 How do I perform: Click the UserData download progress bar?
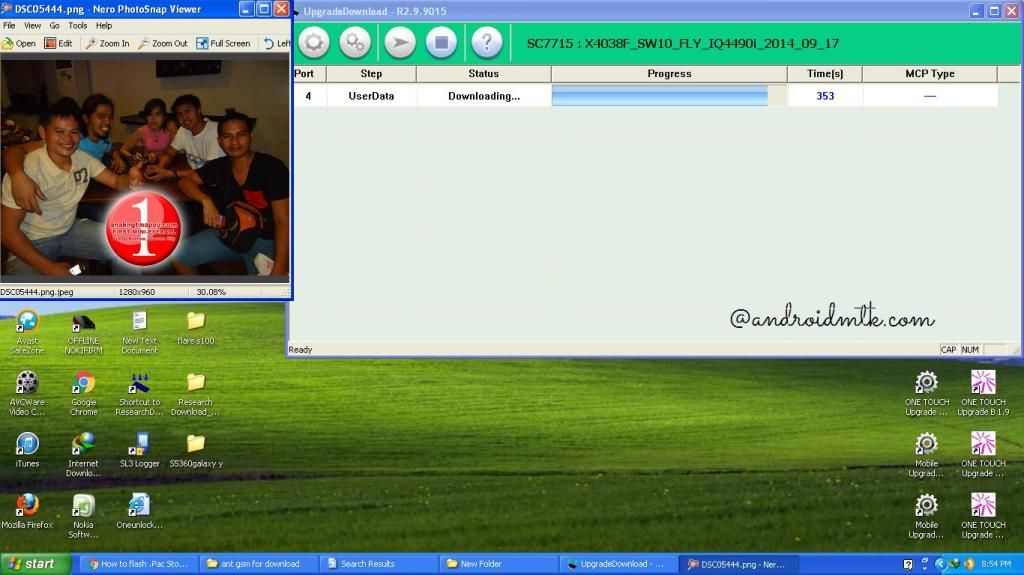pos(660,96)
